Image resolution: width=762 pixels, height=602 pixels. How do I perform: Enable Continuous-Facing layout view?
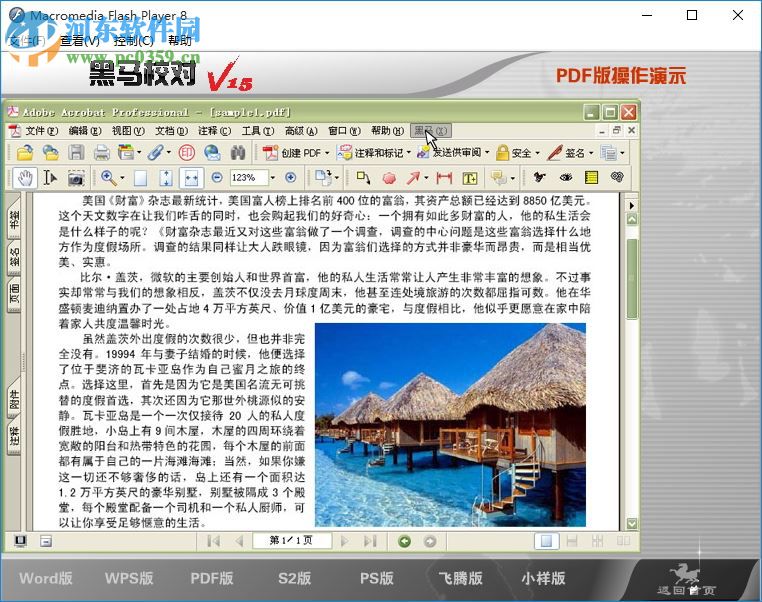[597, 541]
